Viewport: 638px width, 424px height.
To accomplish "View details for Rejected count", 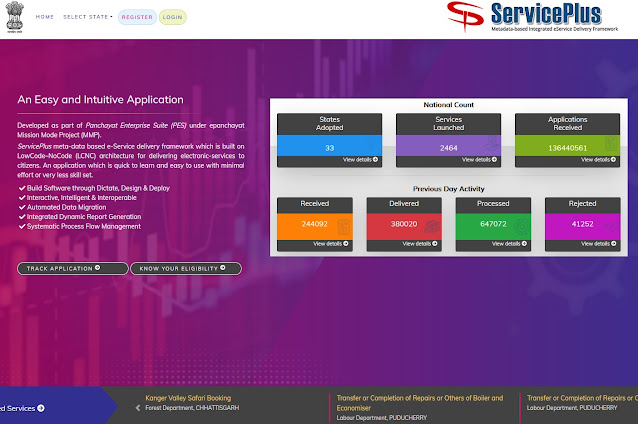I will click(x=599, y=244).
